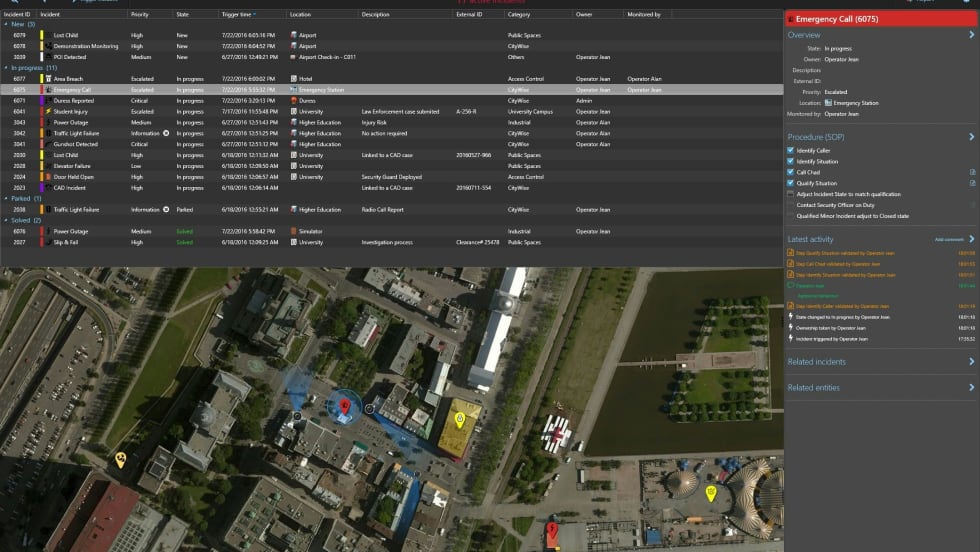Expand the Related incidents section
This screenshot has width=980, height=552.
tap(971, 362)
